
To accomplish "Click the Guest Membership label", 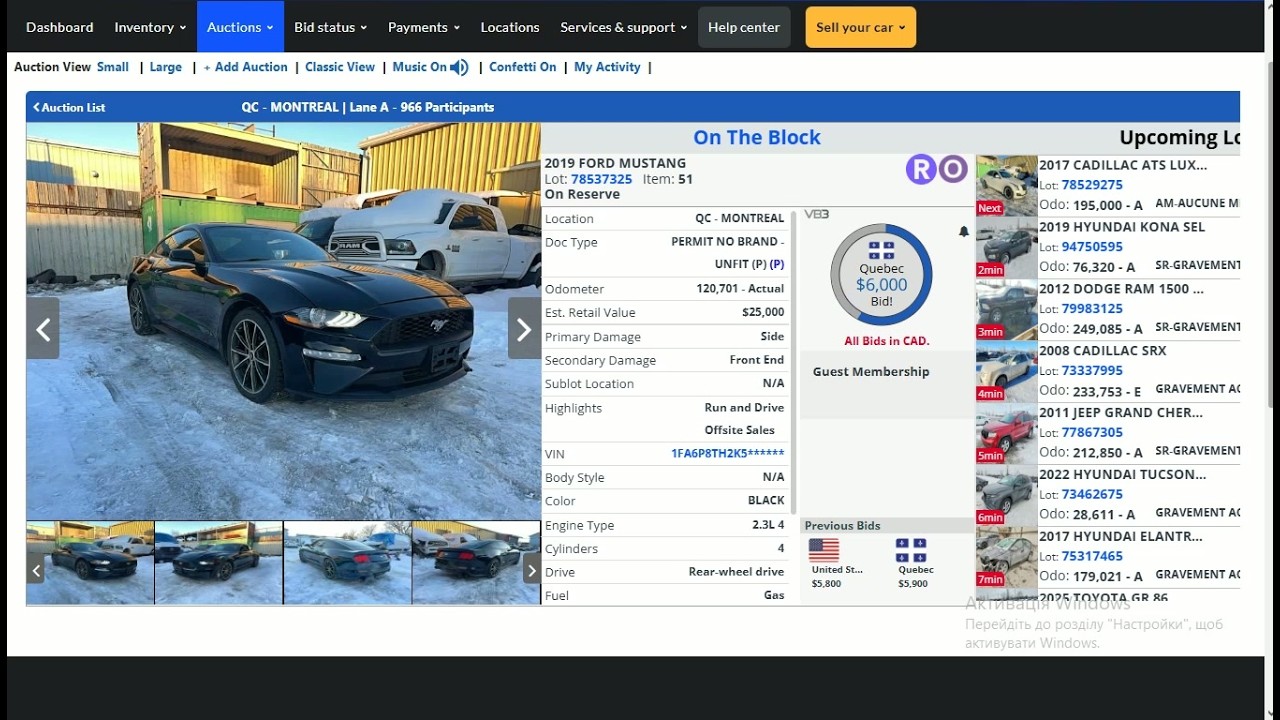I will coord(871,372).
